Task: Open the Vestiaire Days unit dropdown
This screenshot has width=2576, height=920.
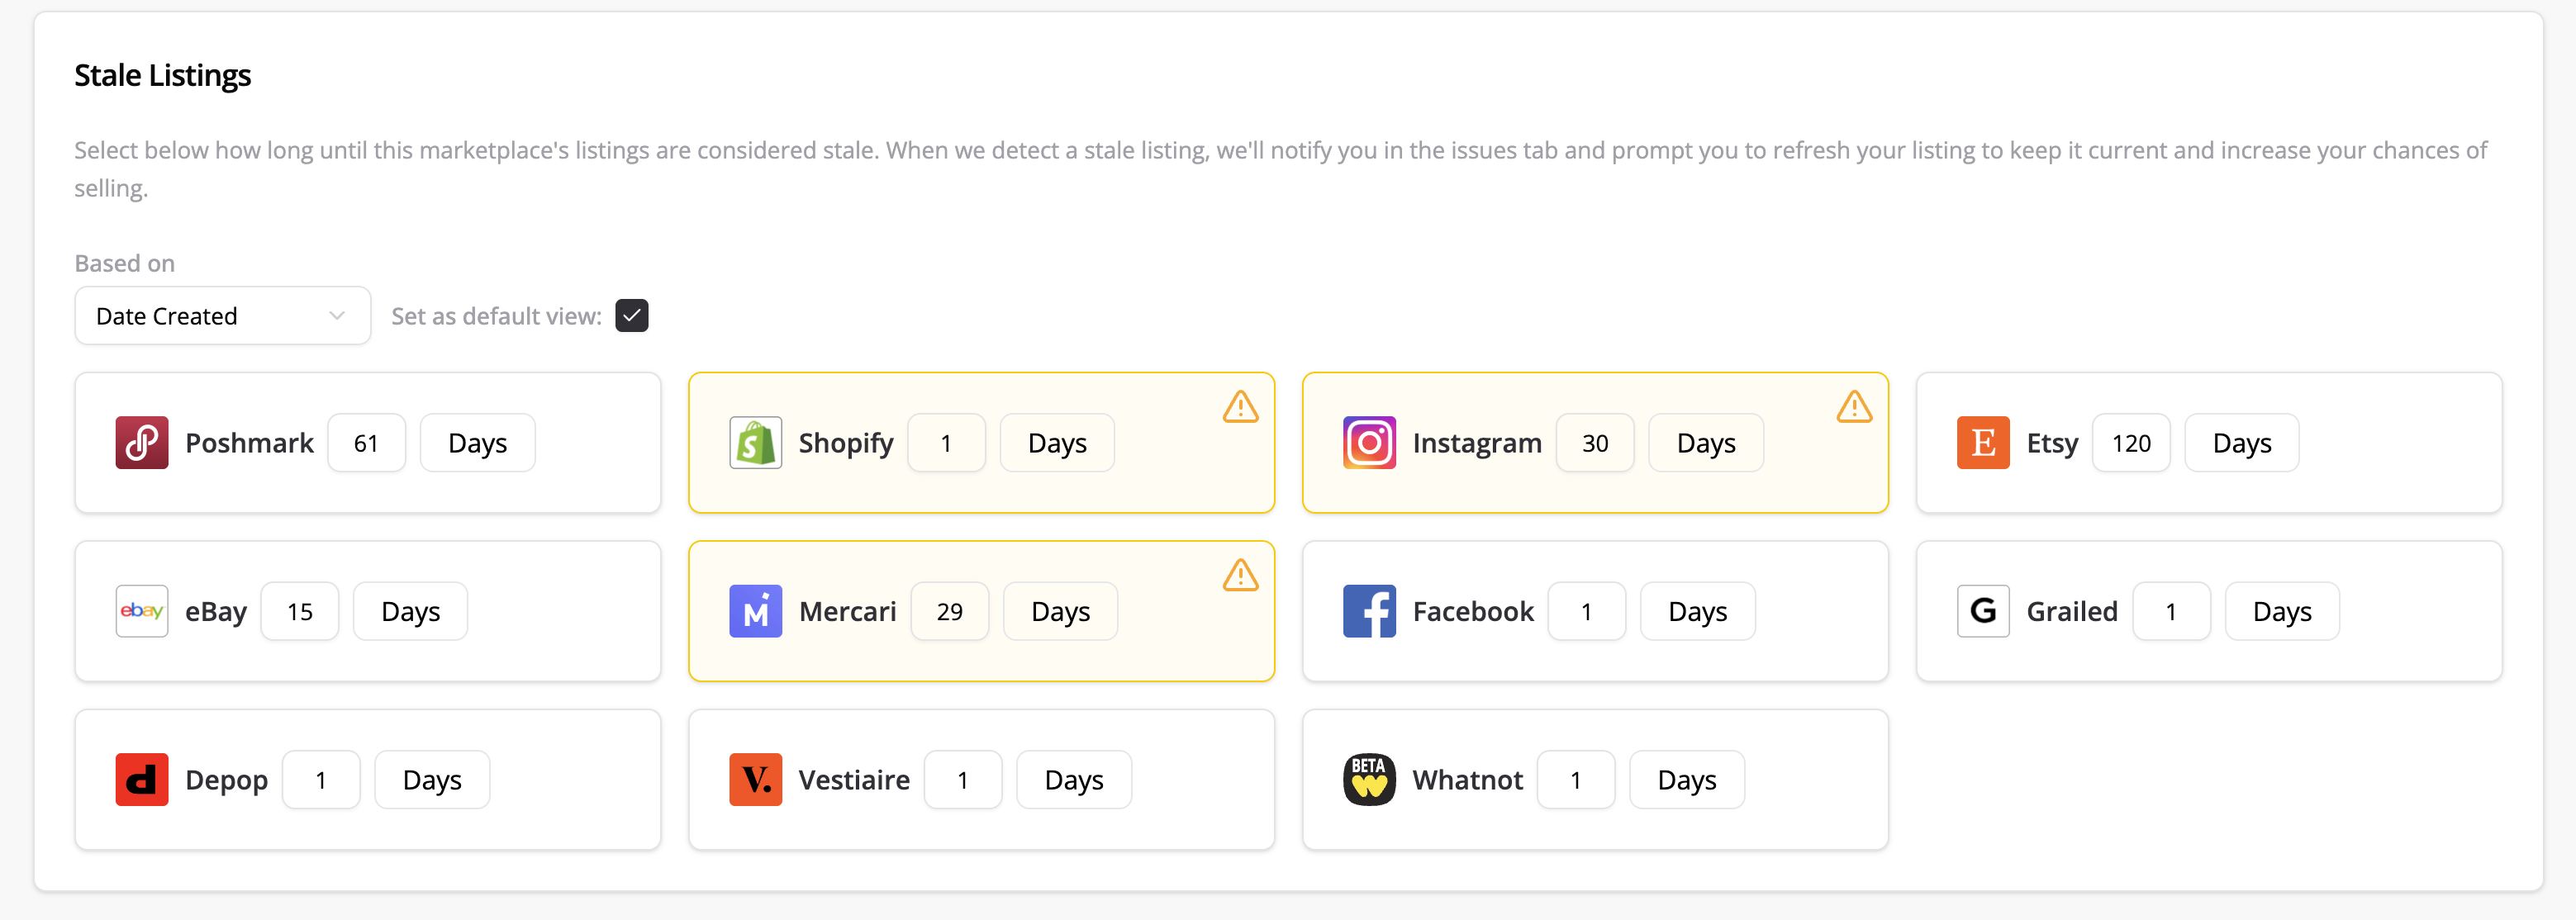Action: point(1073,779)
